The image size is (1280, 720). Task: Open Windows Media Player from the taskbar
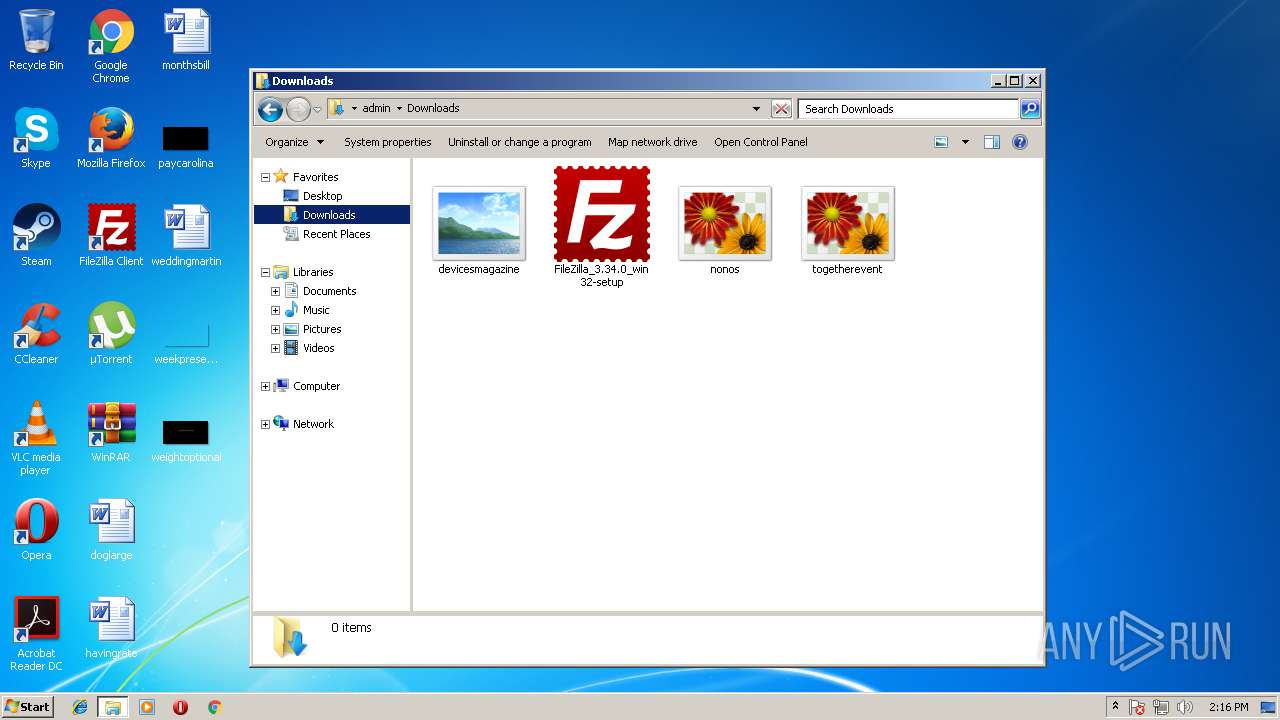click(x=147, y=707)
